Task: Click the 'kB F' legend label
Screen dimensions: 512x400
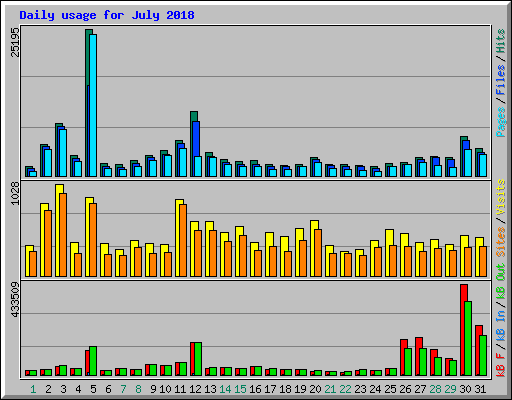Action: (x=501, y=365)
